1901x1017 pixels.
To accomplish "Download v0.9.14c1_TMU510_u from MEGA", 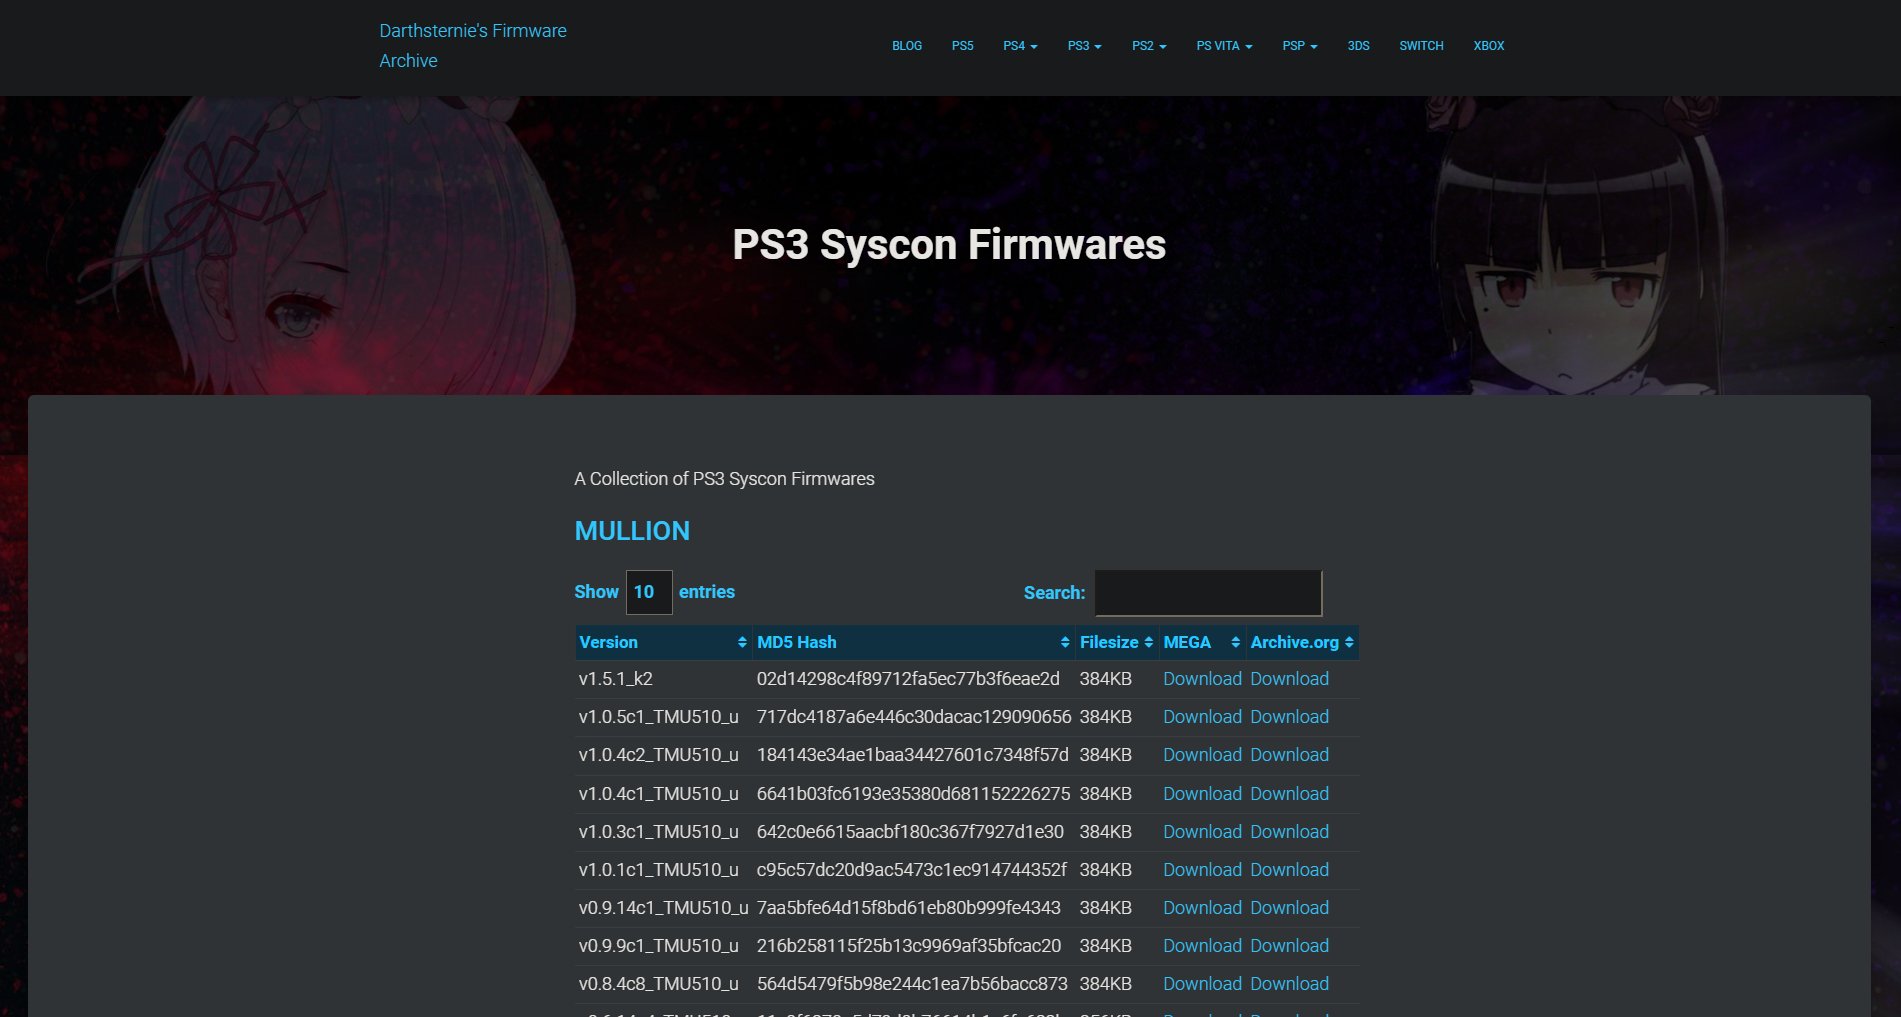I will 1202,908.
